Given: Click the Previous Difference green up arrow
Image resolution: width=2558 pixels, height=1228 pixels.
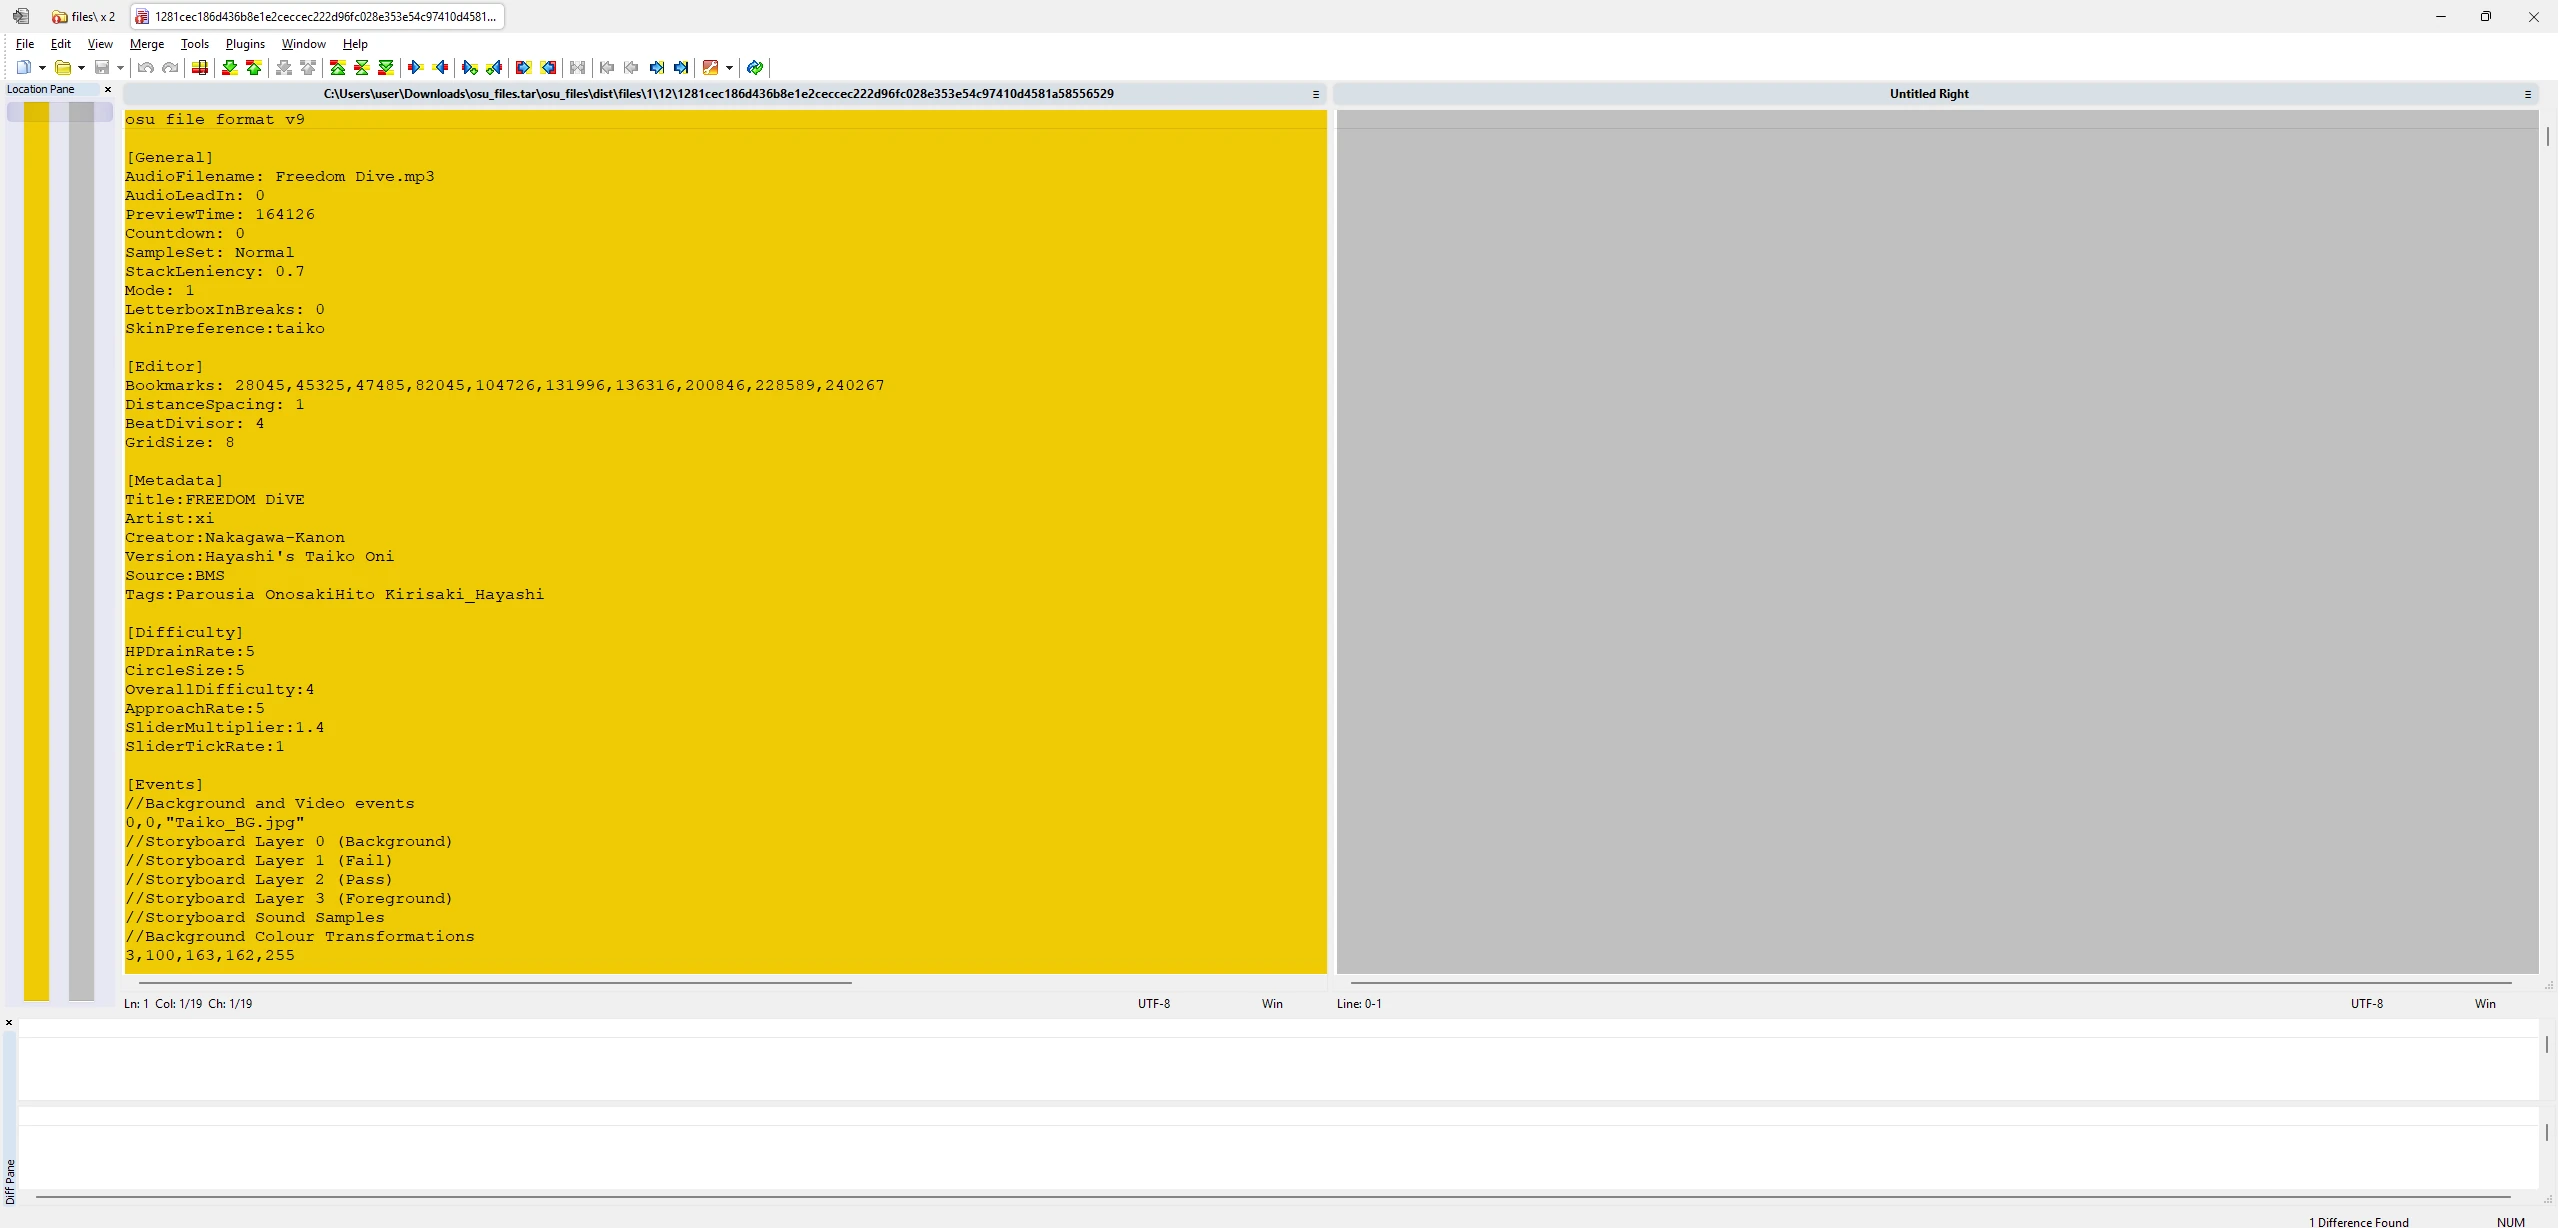Looking at the screenshot, I should pos(254,68).
